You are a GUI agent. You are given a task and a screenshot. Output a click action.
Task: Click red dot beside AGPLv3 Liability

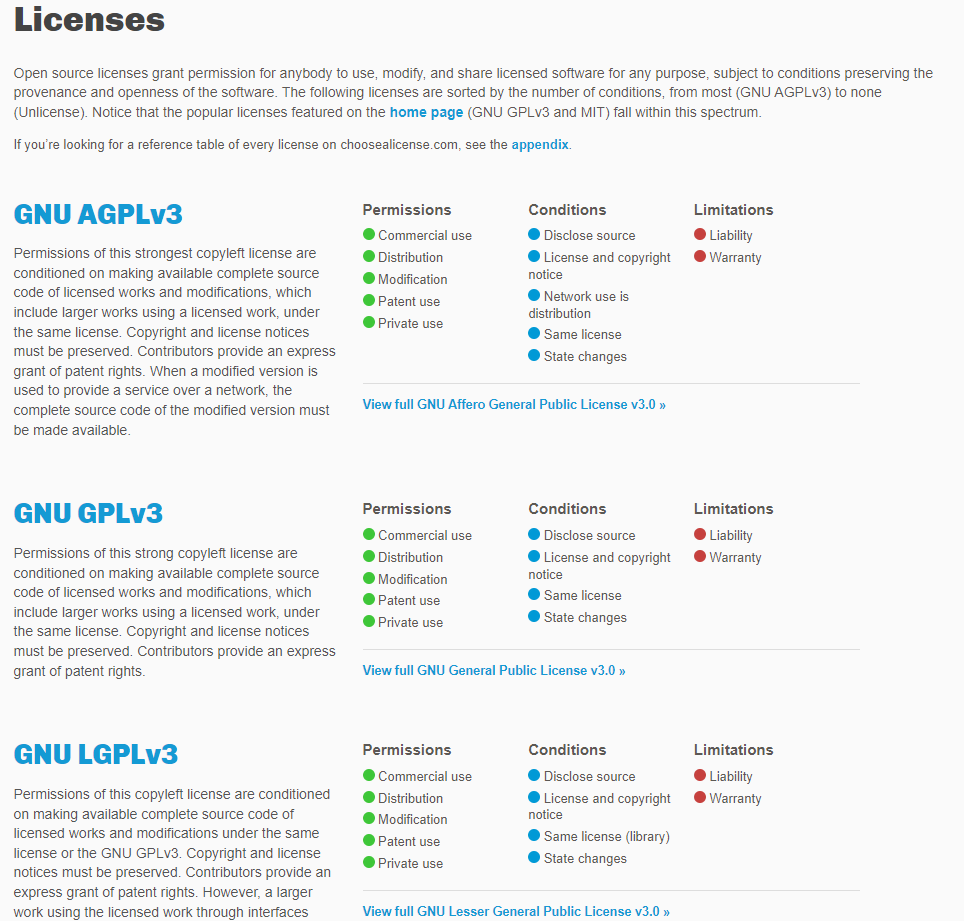pos(700,234)
